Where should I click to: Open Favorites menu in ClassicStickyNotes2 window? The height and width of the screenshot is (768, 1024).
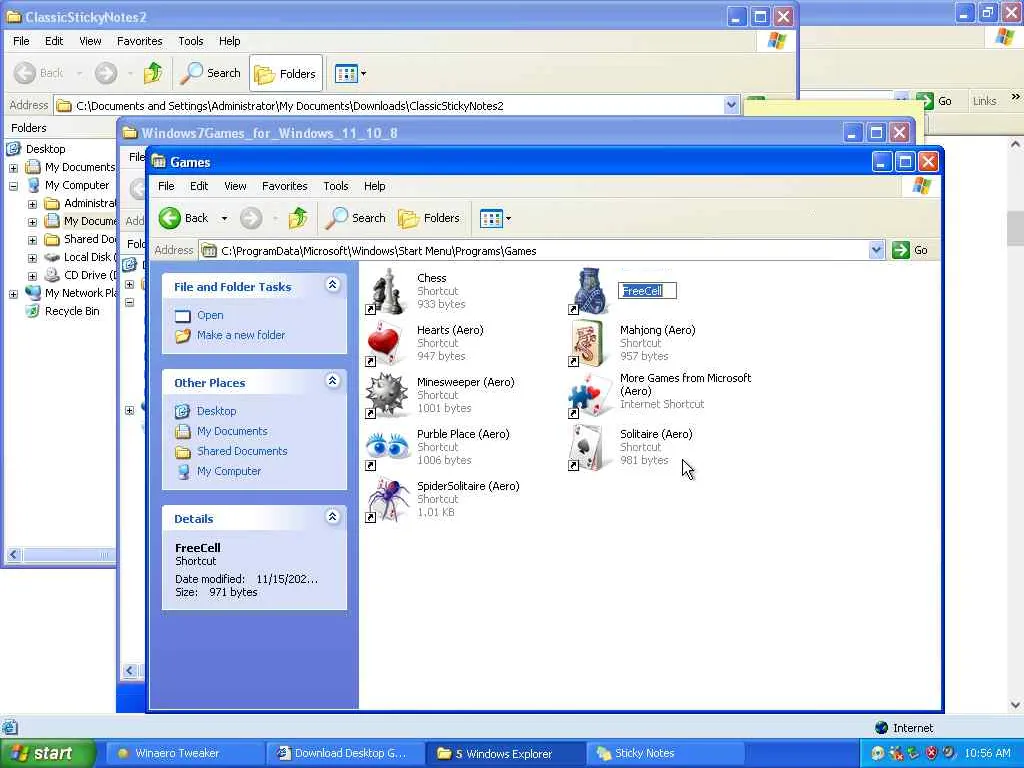(x=140, y=41)
